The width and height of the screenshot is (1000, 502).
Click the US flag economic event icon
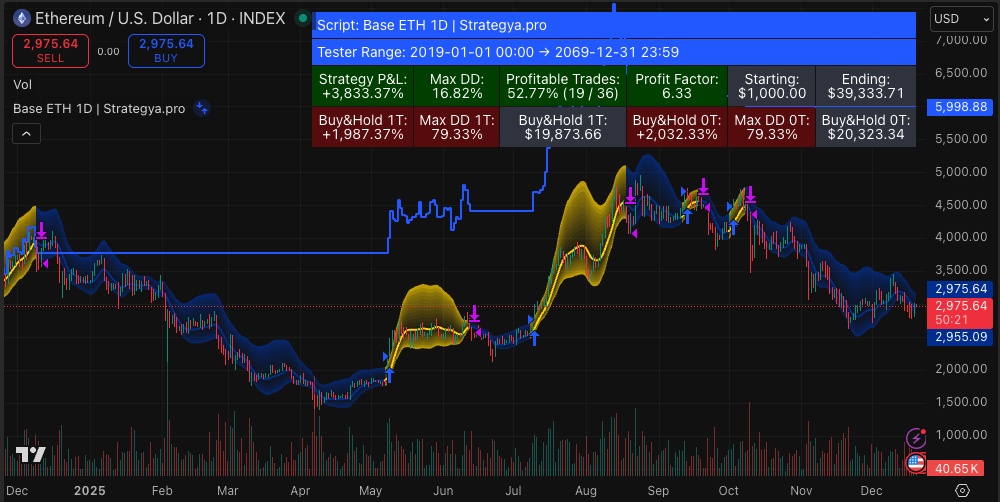point(916,462)
